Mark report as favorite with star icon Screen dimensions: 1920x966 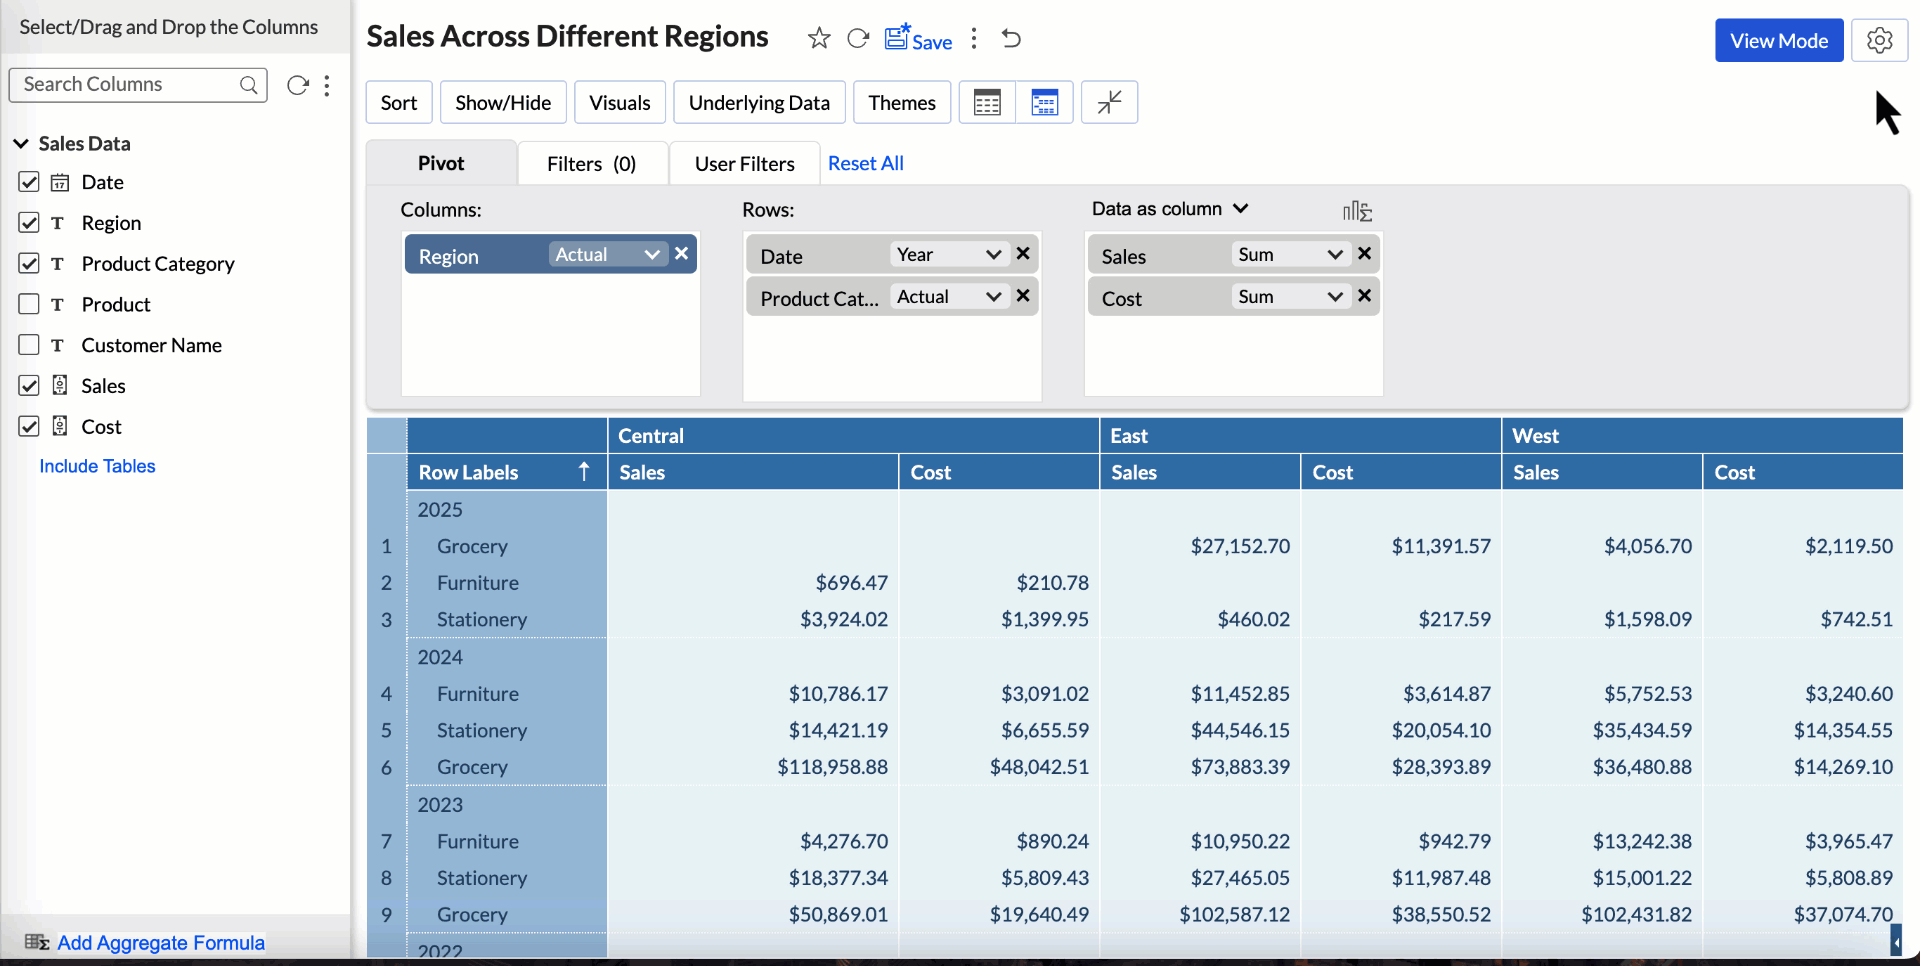(819, 39)
